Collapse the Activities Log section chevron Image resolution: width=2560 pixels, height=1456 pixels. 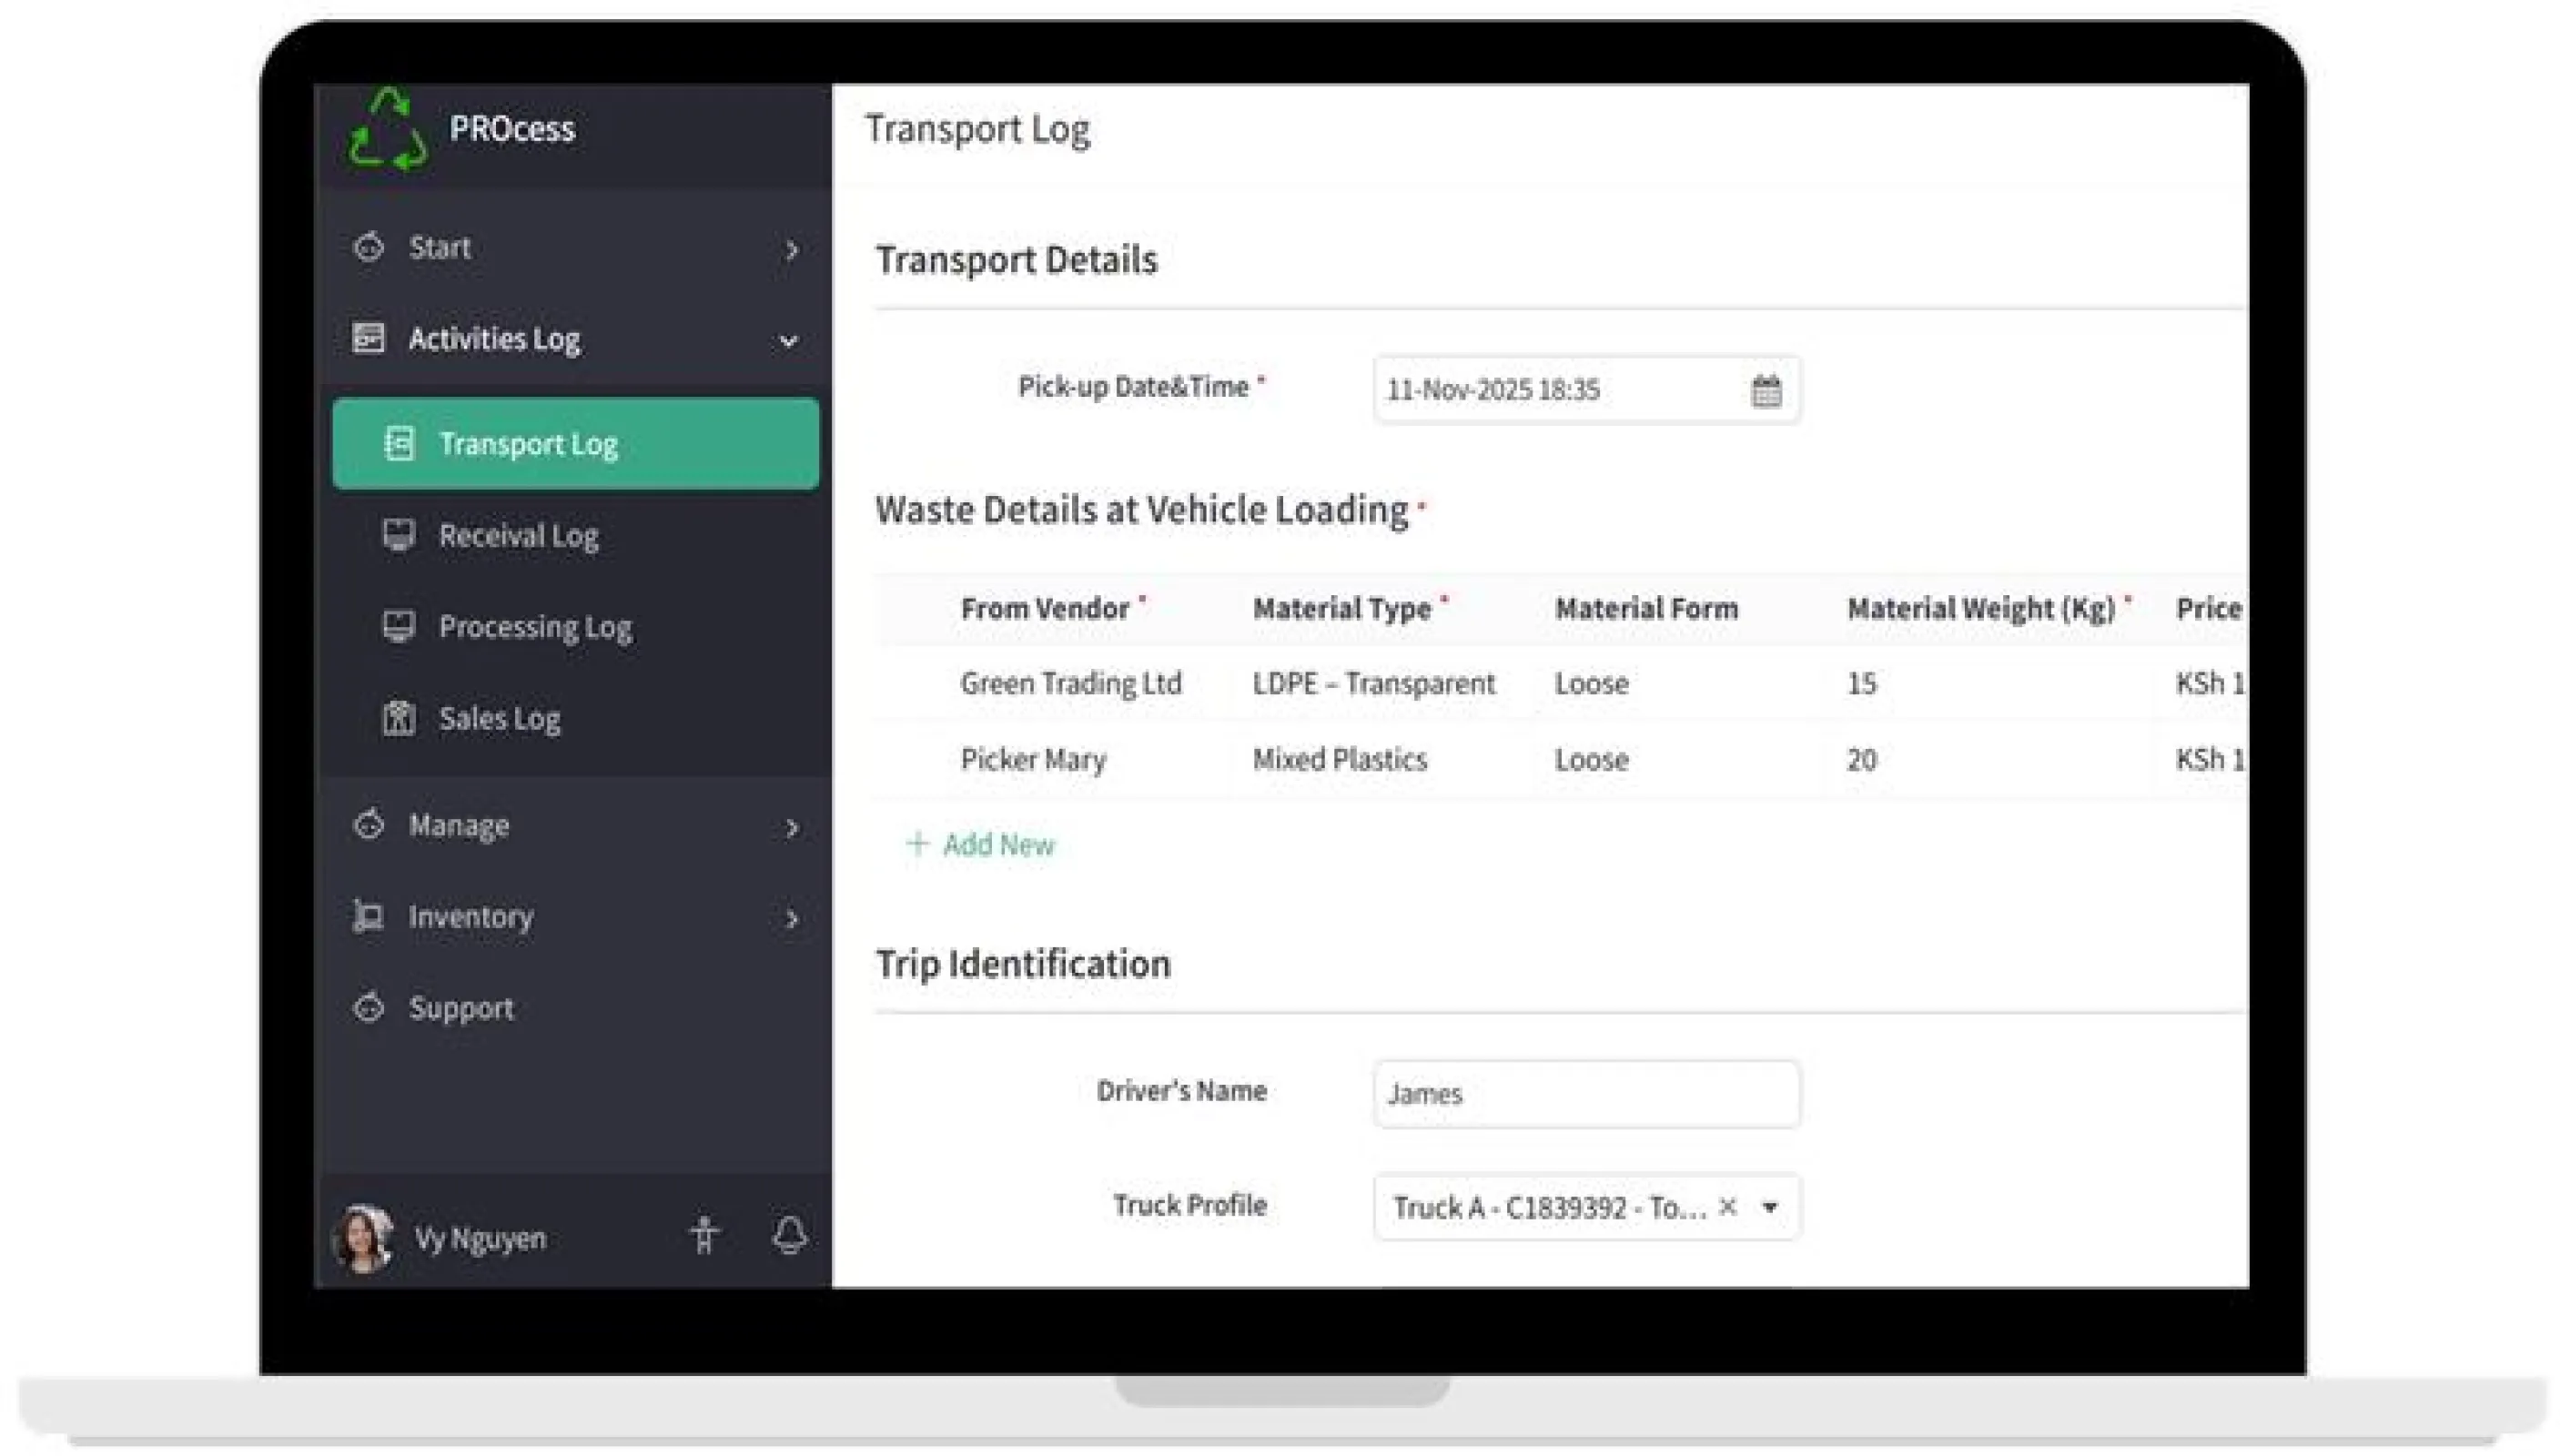tap(789, 341)
